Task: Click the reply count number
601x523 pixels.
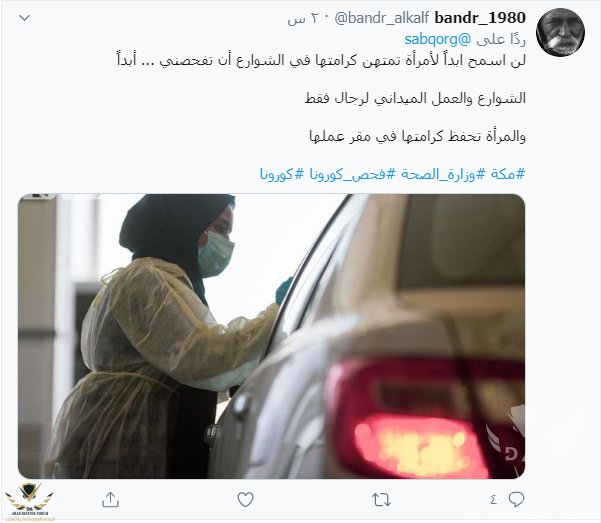Action: click(493, 500)
